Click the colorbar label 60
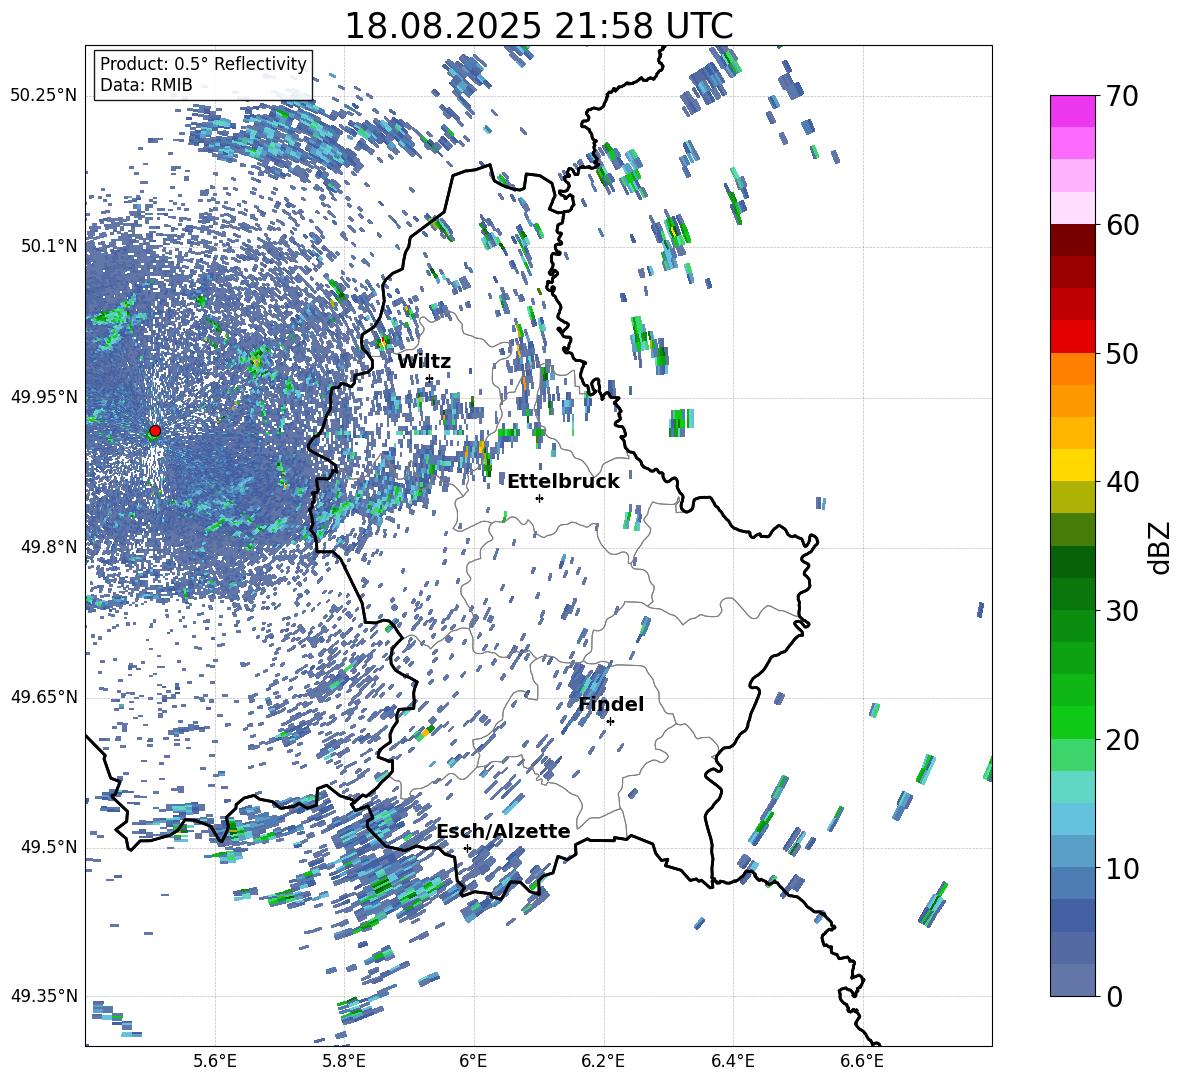This screenshot has width=1184, height=1081. 1122,225
